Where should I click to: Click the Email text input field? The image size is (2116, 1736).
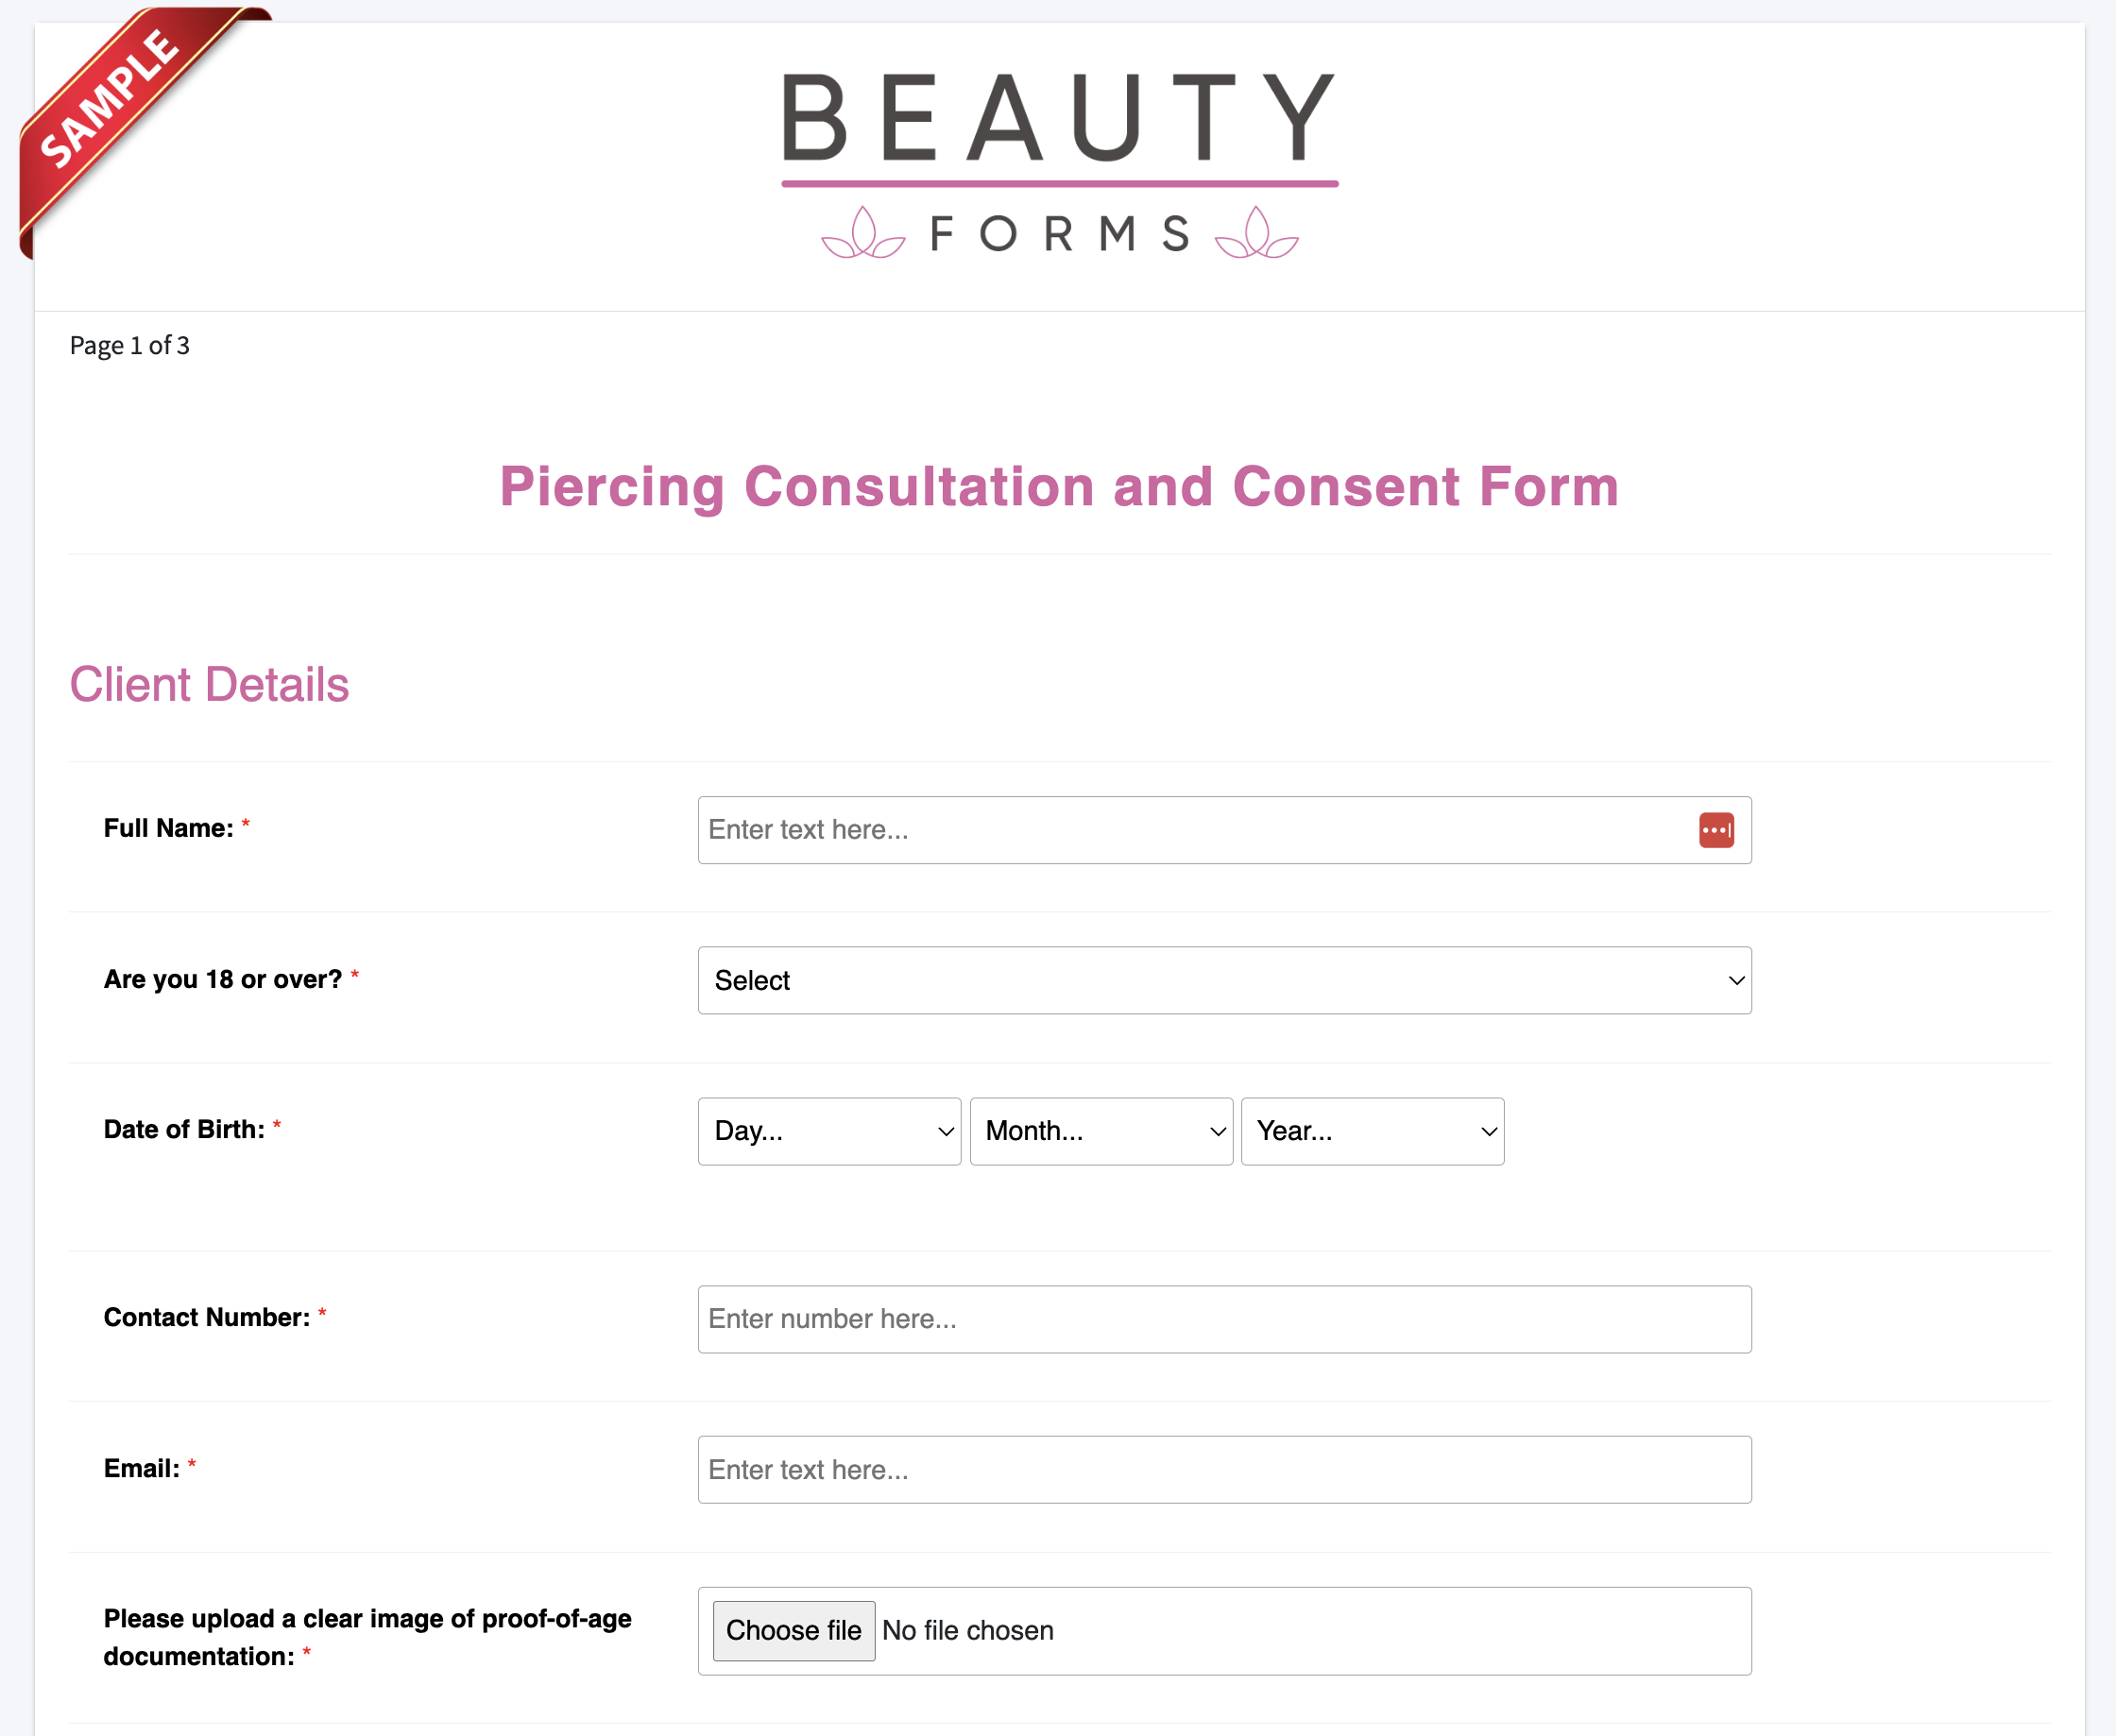[x=1225, y=1467]
